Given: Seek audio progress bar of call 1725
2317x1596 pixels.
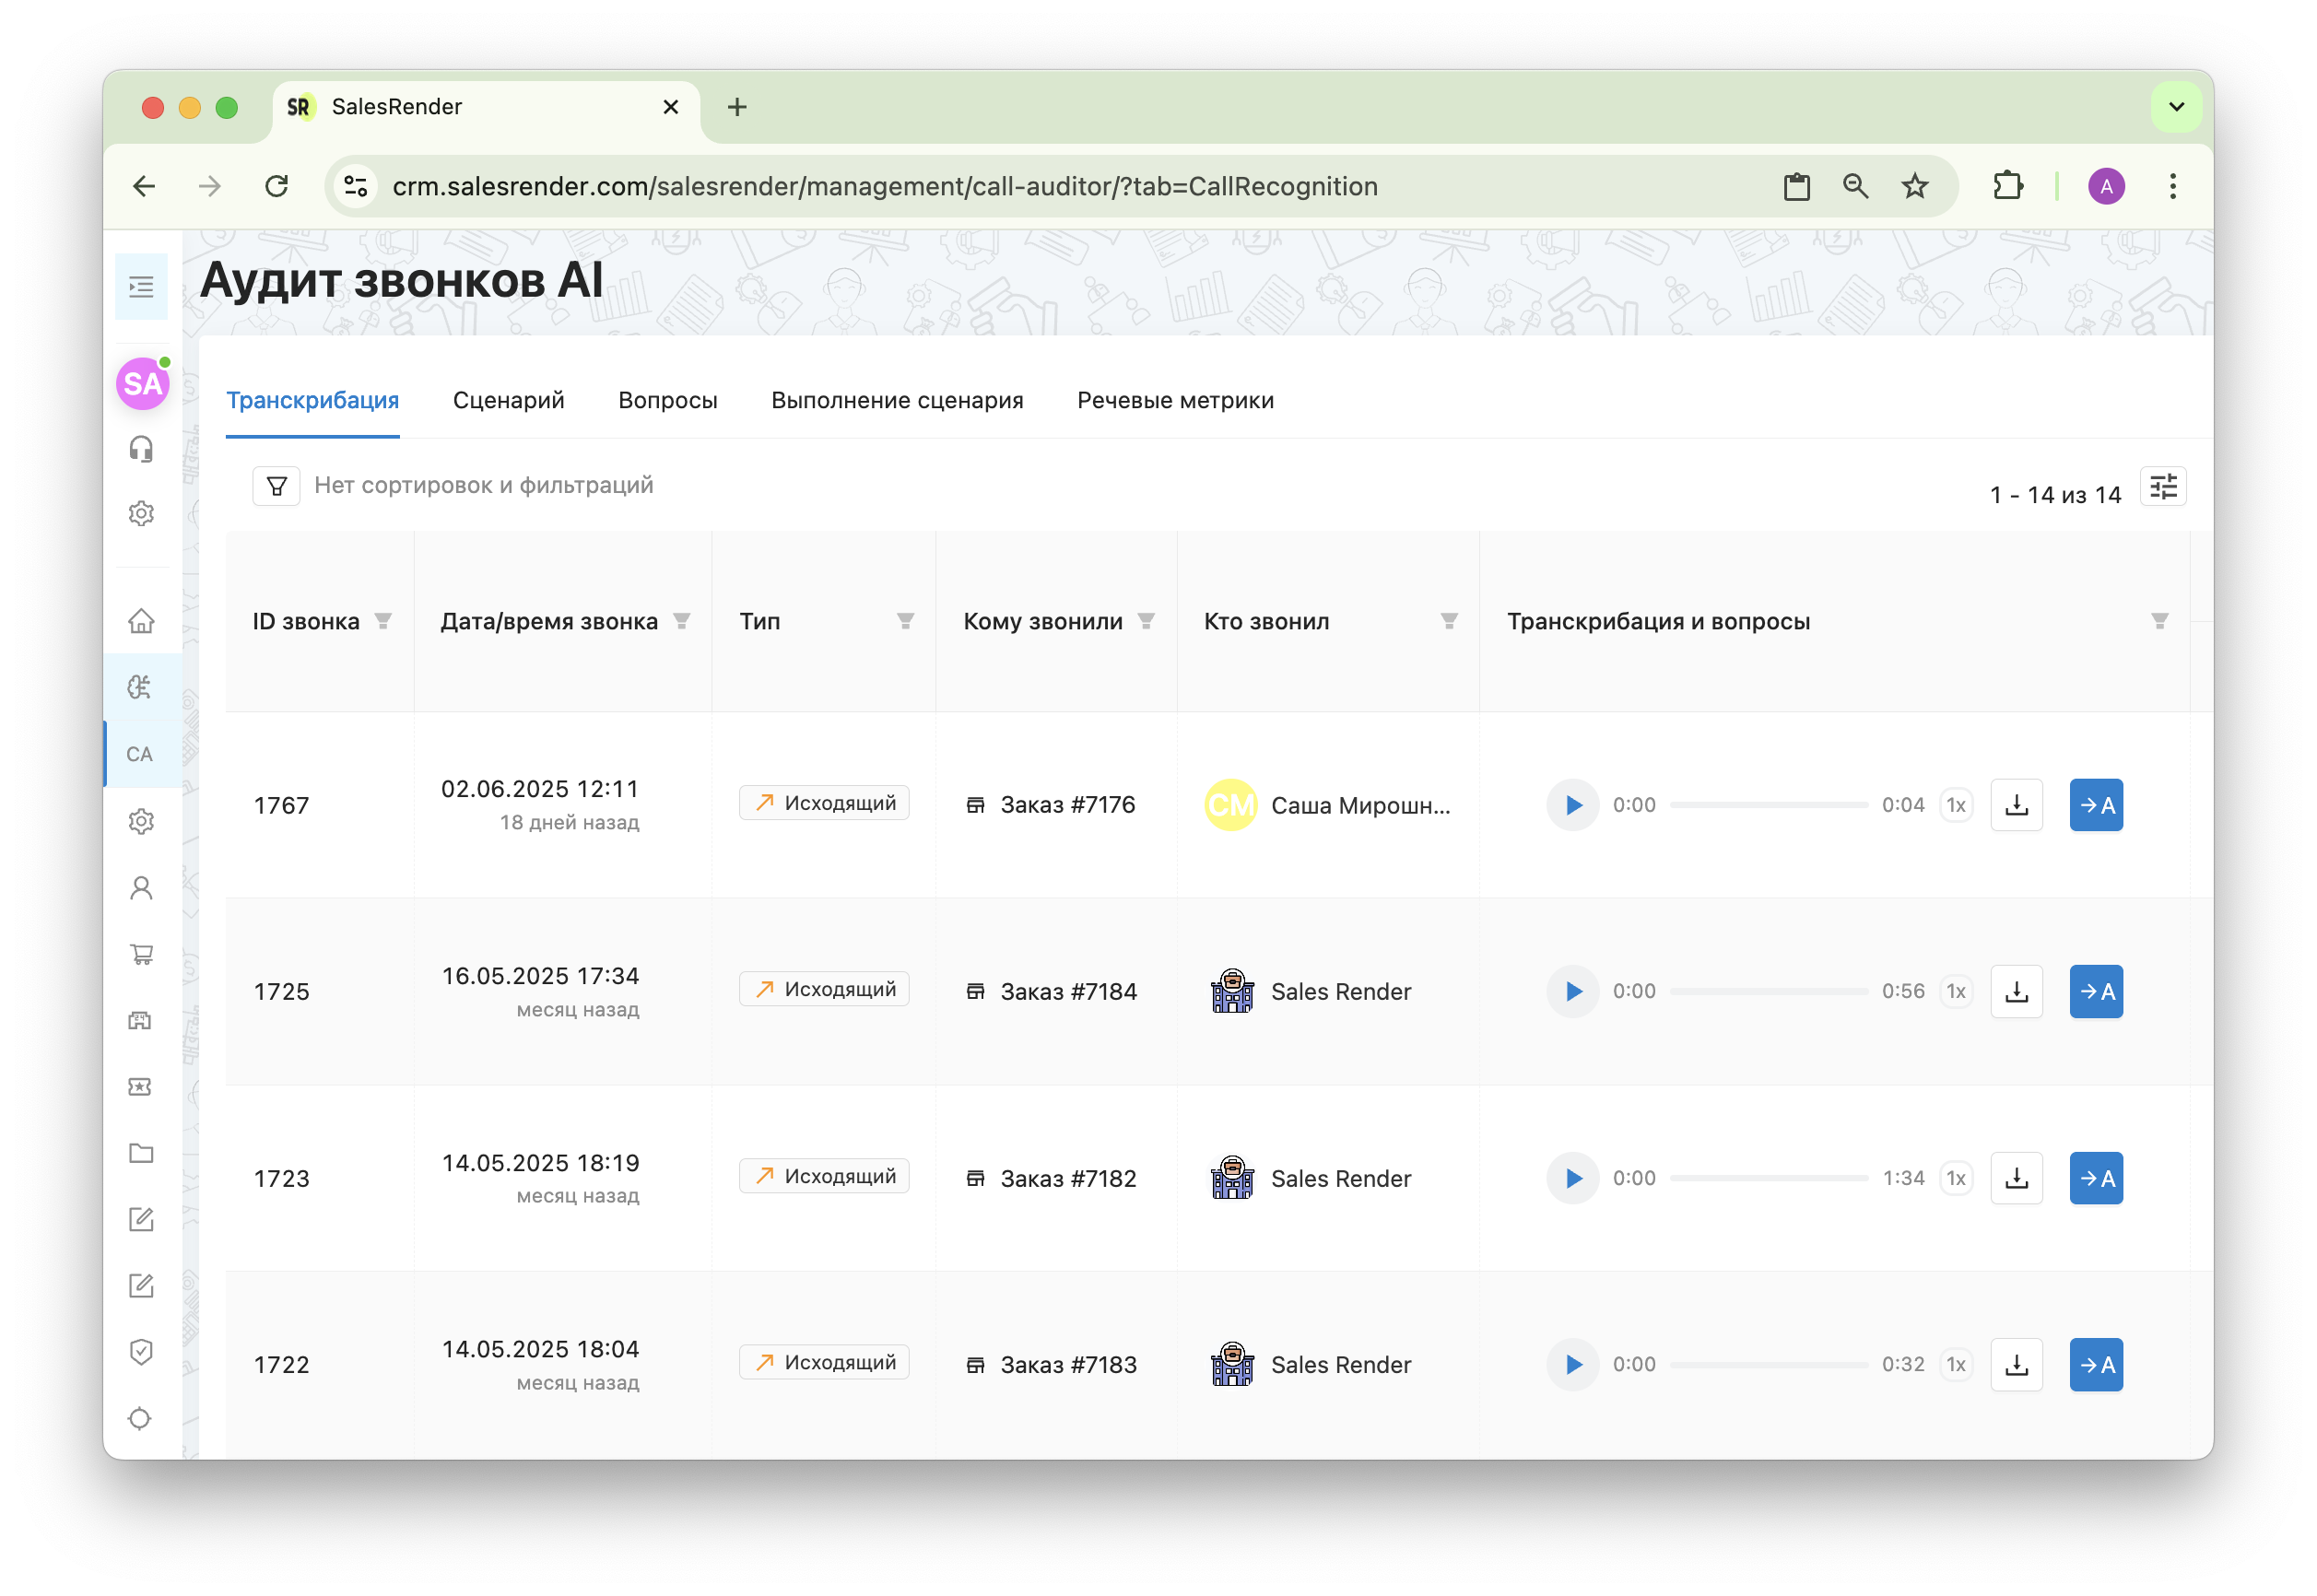Looking at the screenshot, I should click(x=1768, y=991).
